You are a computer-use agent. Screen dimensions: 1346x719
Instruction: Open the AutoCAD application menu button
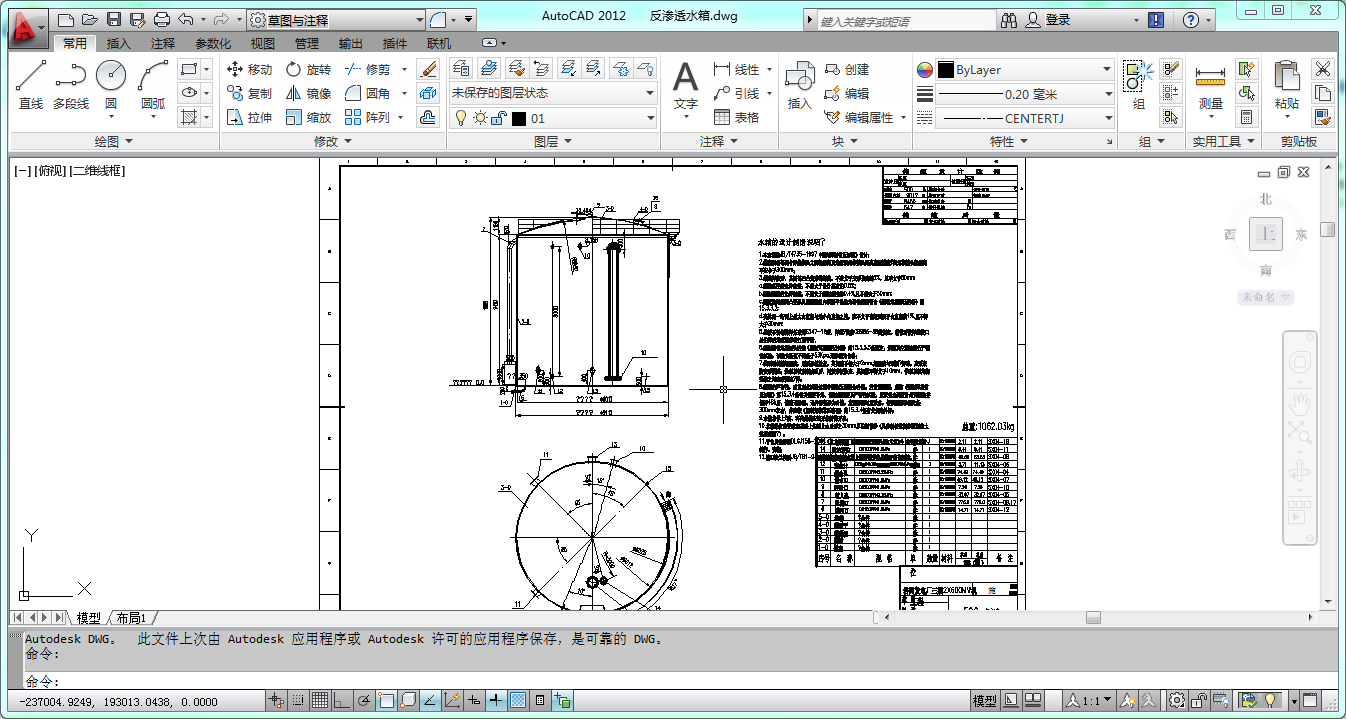[26, 28]
